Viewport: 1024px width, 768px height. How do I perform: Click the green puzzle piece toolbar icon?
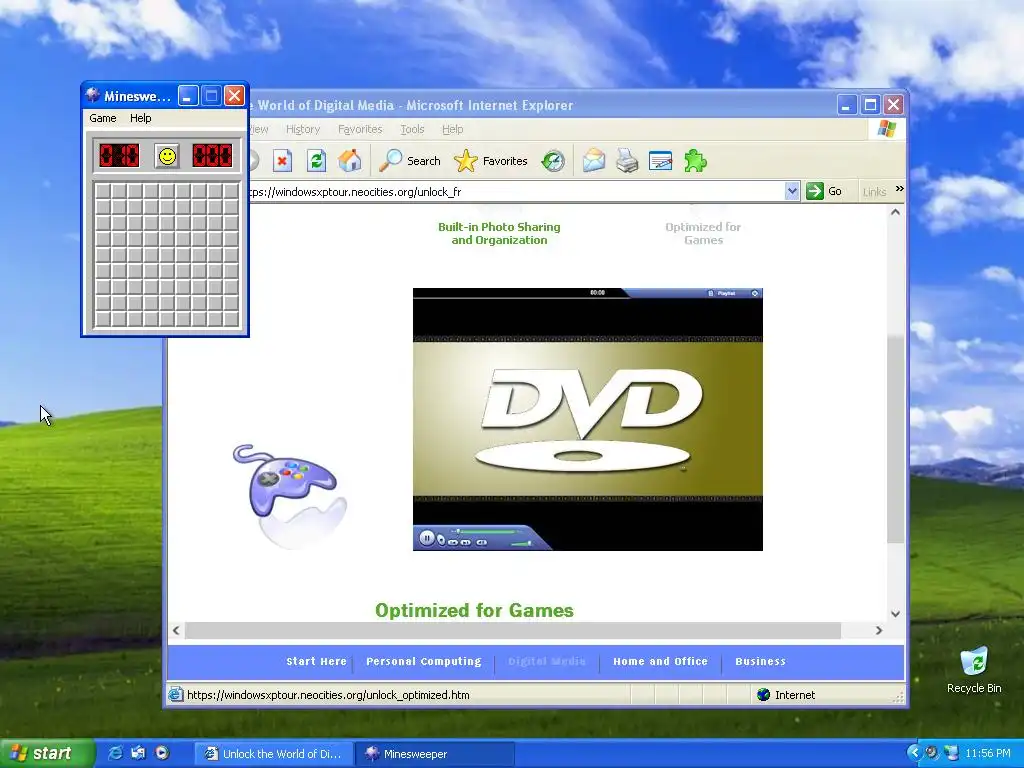(x=696, y=161)
